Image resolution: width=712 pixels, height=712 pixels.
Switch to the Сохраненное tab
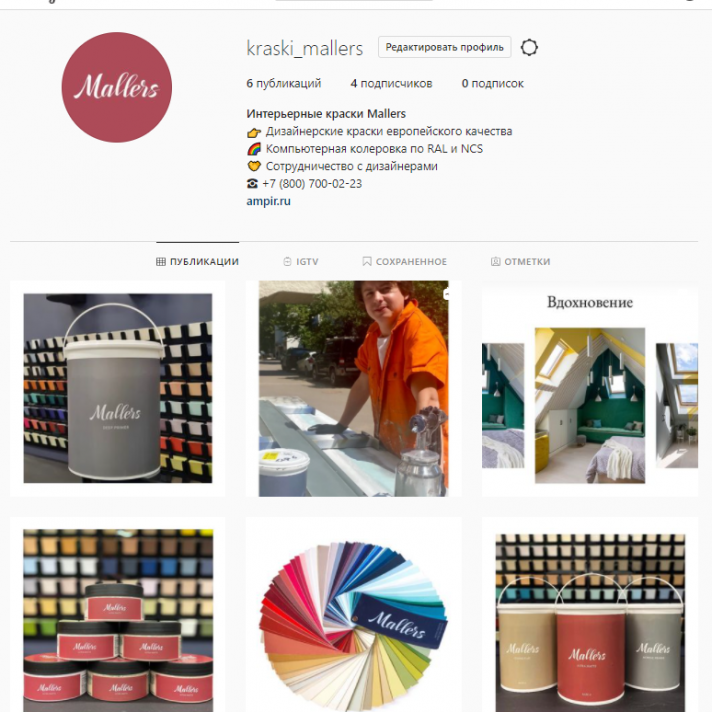(405, 262)
